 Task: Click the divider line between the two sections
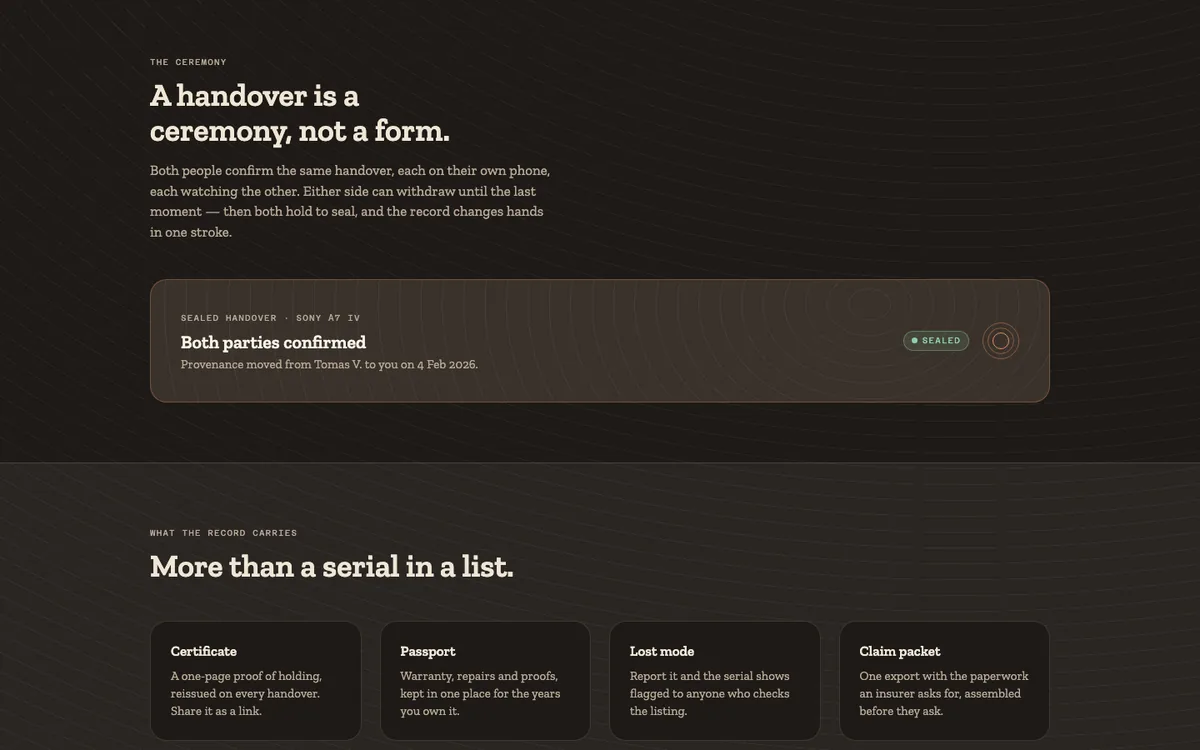pyautogui.click(x=600, y=463)
